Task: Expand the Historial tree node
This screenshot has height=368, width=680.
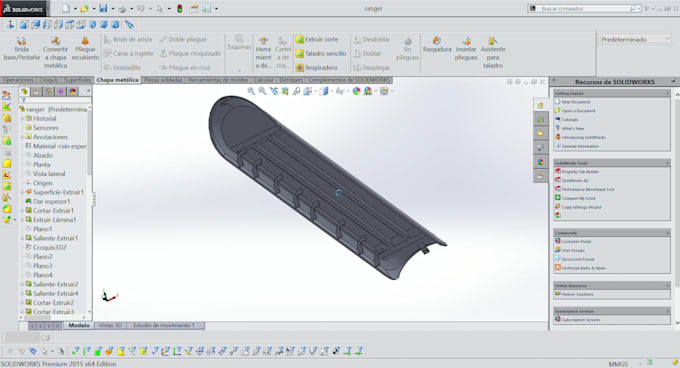Action: click(22, 118)
